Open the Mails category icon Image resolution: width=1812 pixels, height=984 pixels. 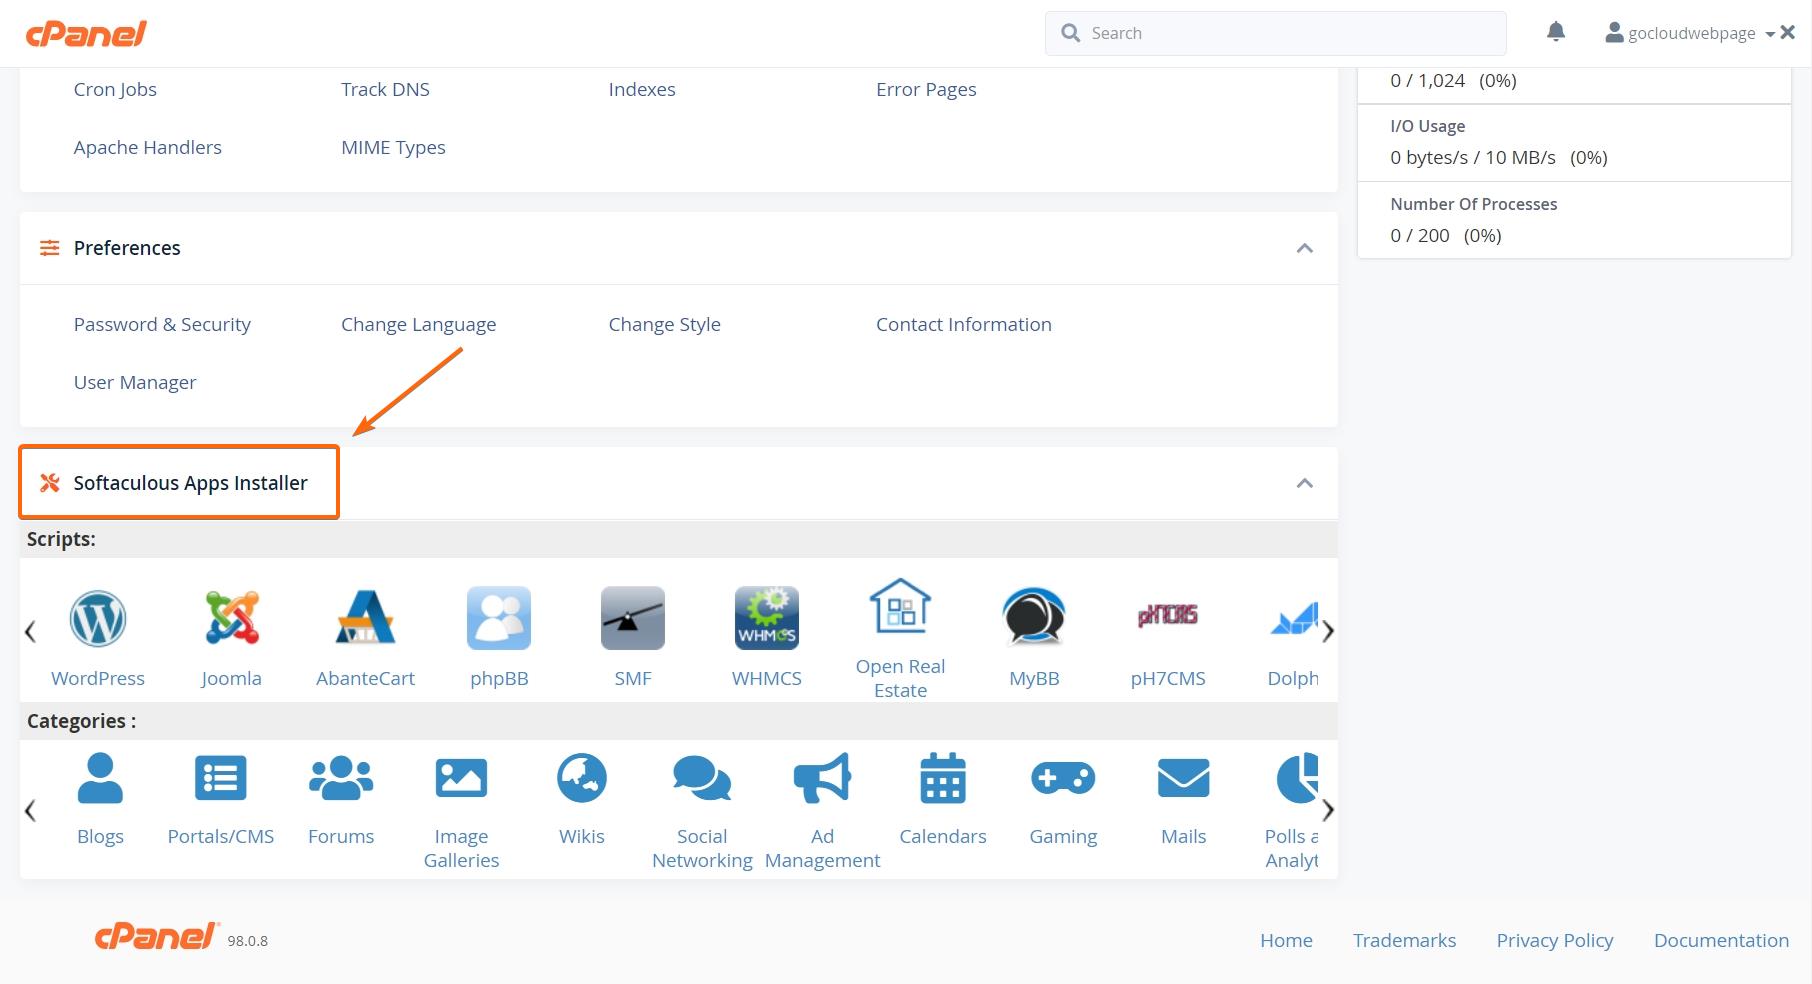[x=1184, y=778]
